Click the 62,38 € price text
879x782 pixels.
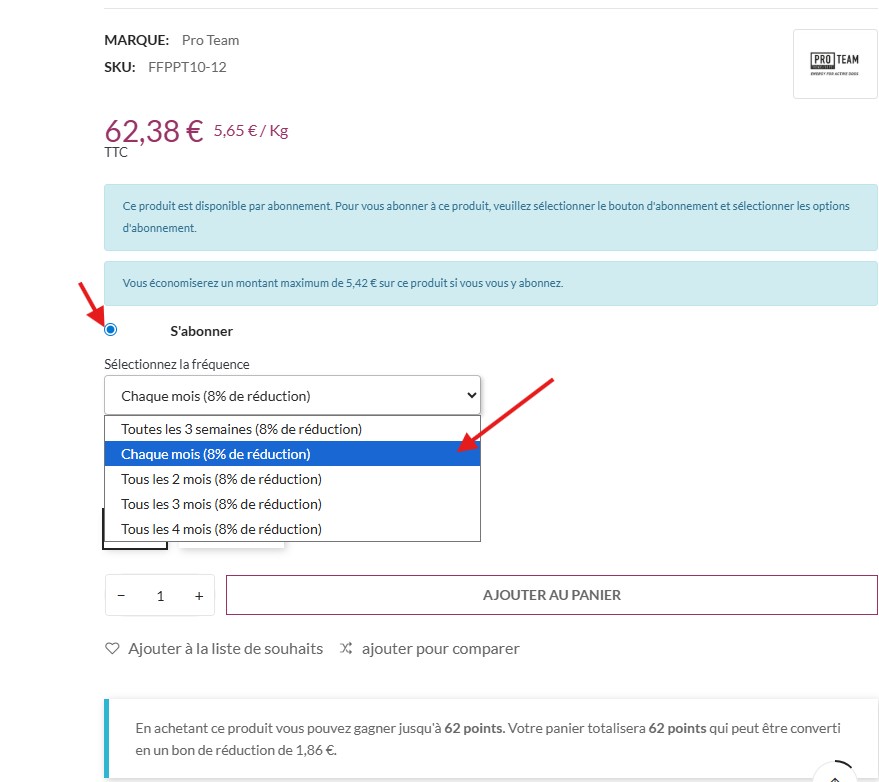click(x=153, y=131)
